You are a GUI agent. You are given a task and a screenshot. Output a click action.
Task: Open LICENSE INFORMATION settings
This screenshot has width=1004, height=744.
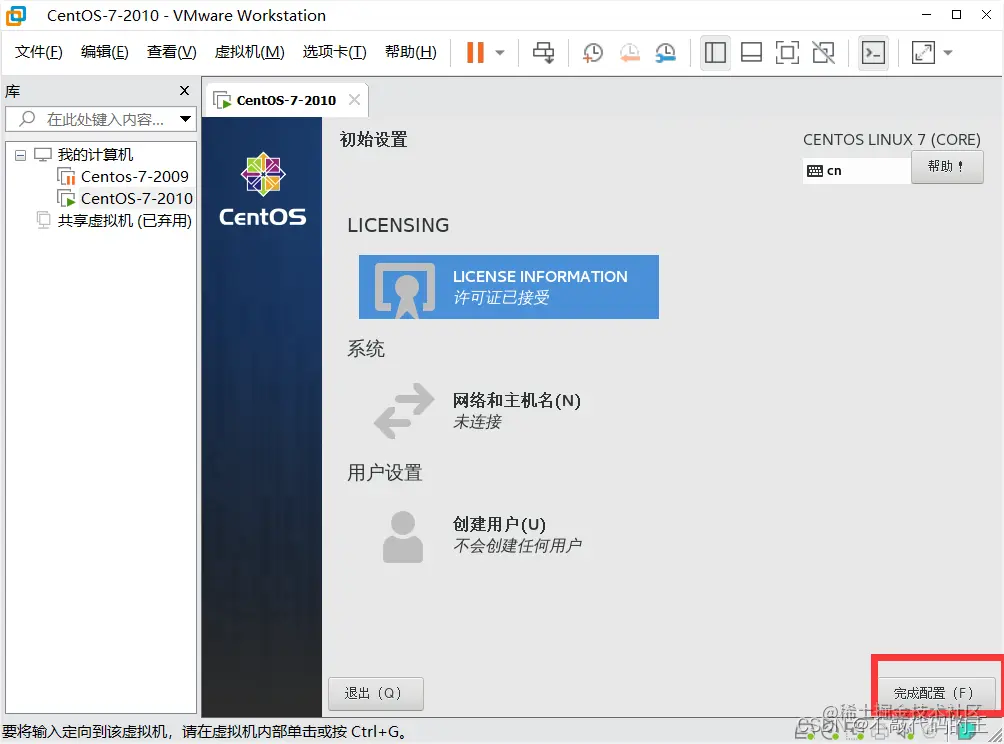pyautogui.click(x=508, y=287)
